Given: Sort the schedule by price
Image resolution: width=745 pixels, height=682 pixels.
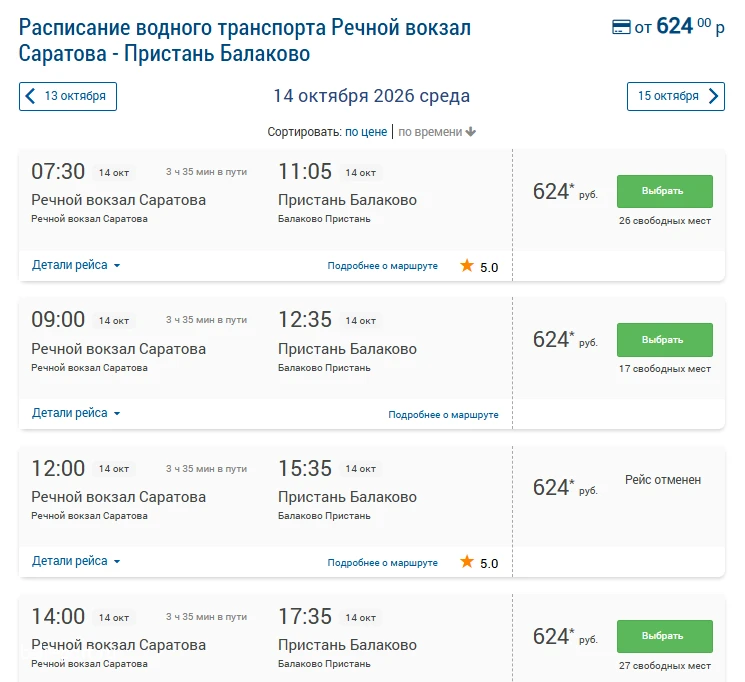Looking at the screenshot, I should point(366,132).
